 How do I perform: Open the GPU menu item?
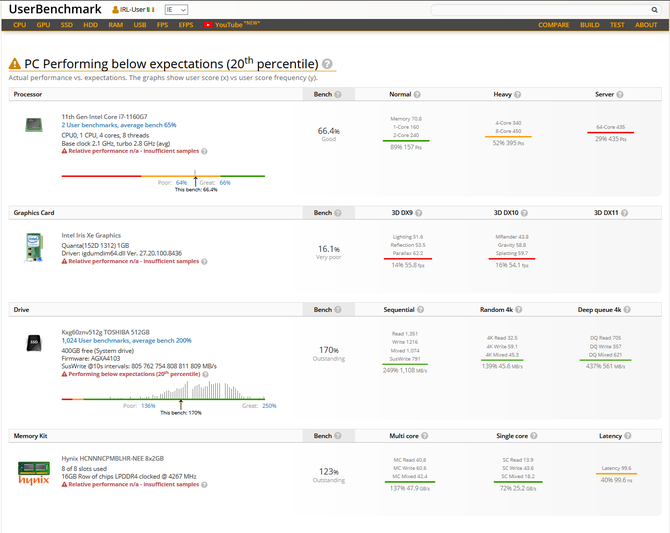pos(43,25)
